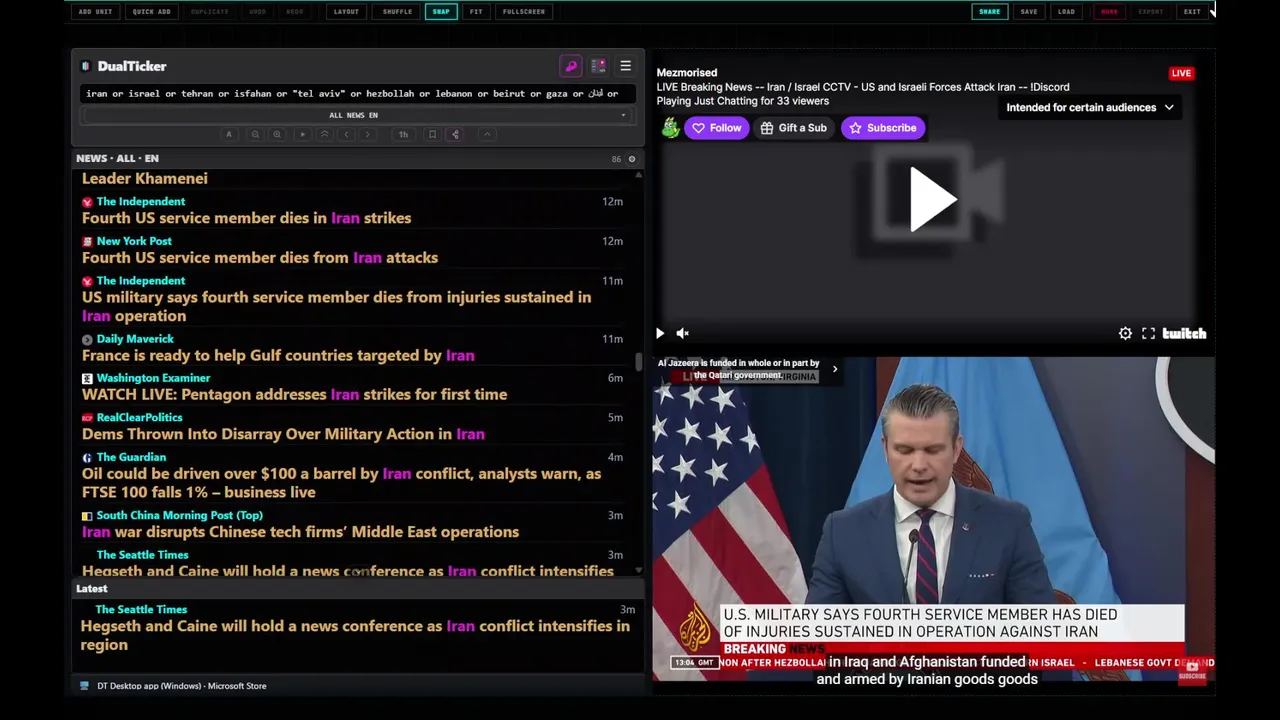1280x720 pixels.
Task: Click the Twitch settings gear icon
Action: (x=1125, y=334)
